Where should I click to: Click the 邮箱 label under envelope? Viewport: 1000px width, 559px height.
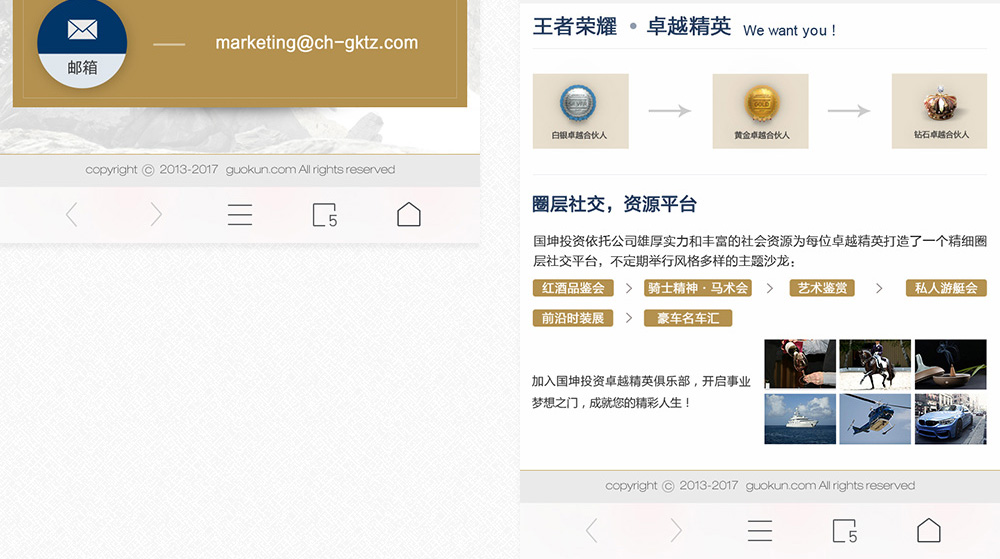coord(82,68)
